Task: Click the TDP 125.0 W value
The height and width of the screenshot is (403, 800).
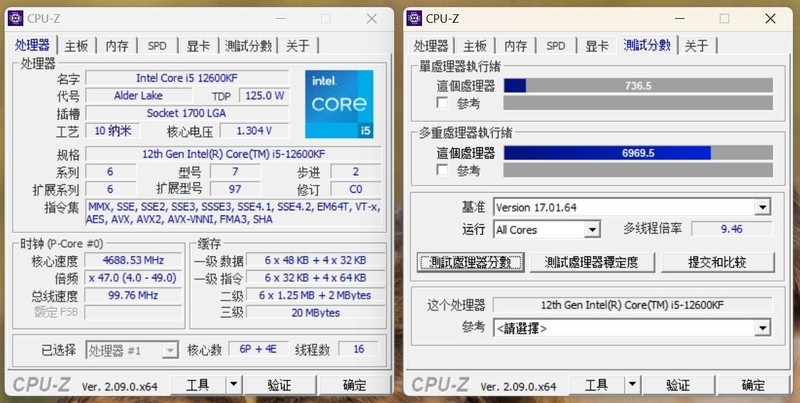Action: click(264, 95)
